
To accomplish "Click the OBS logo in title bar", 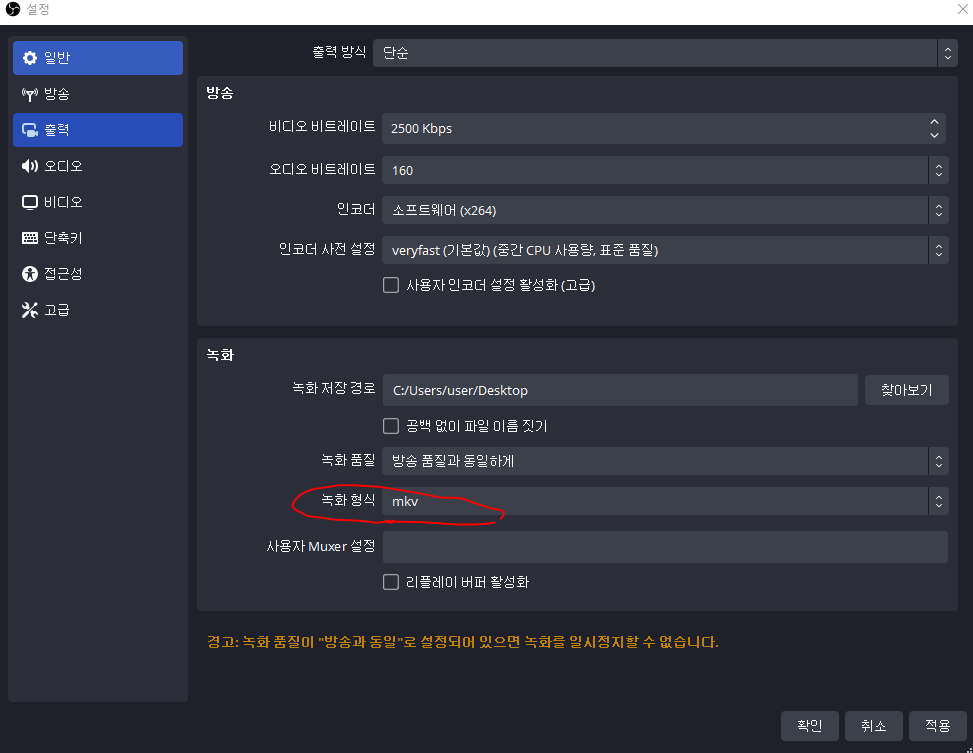I will coord(13,9).
